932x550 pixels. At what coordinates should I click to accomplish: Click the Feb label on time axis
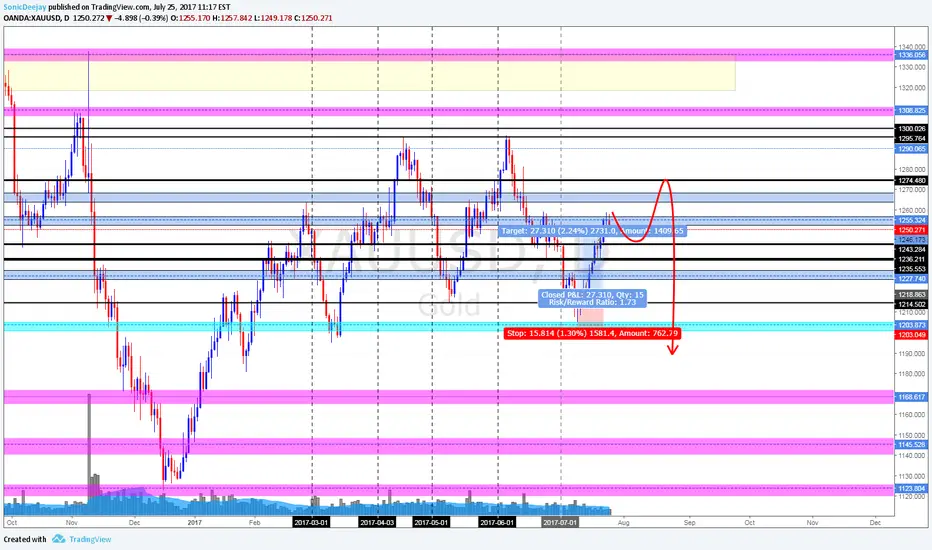coord(254,523)
